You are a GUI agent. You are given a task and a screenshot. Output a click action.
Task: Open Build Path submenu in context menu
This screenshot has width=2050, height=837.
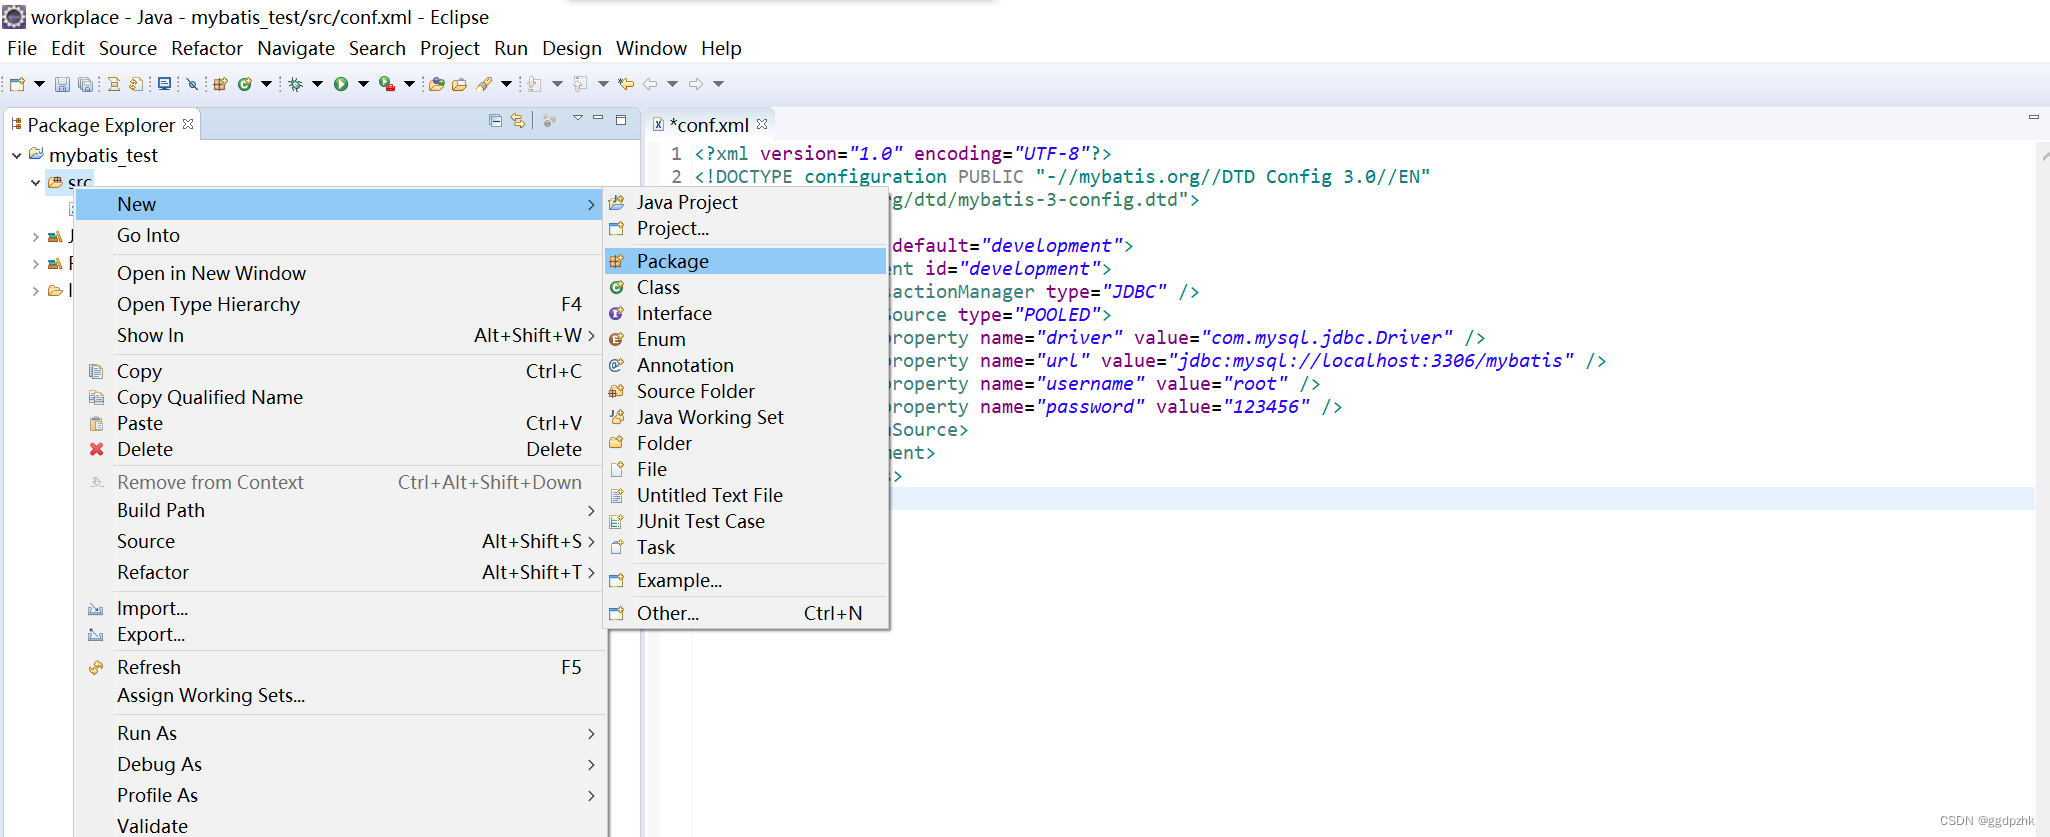tap(339, 510)
